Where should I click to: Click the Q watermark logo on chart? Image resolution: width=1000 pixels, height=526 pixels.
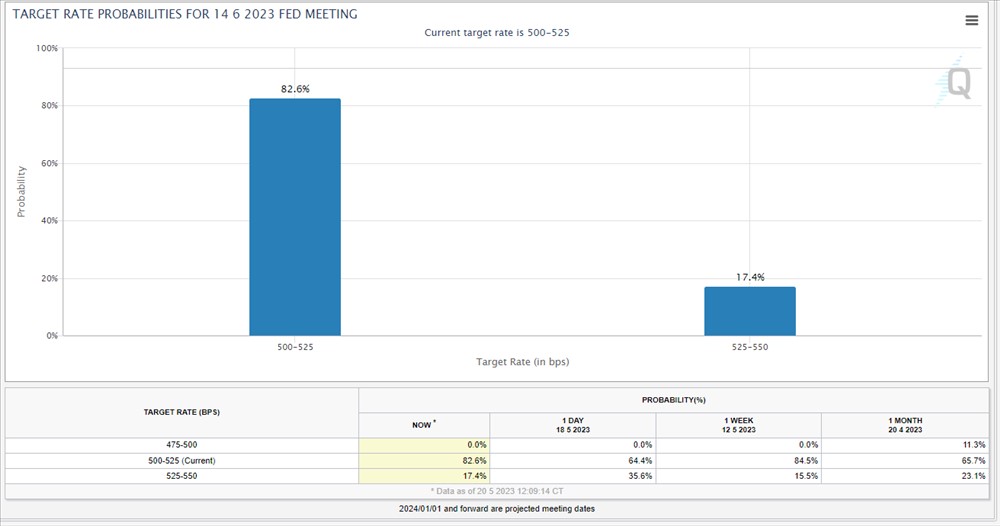click(955, 84)
